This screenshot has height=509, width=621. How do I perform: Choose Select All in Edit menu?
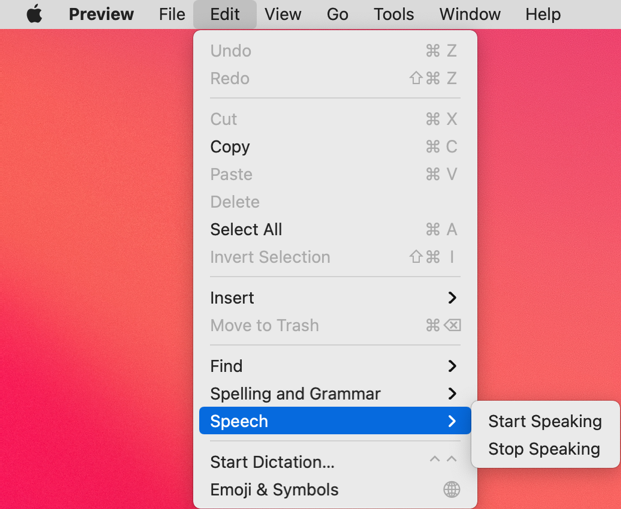[335, 230]
